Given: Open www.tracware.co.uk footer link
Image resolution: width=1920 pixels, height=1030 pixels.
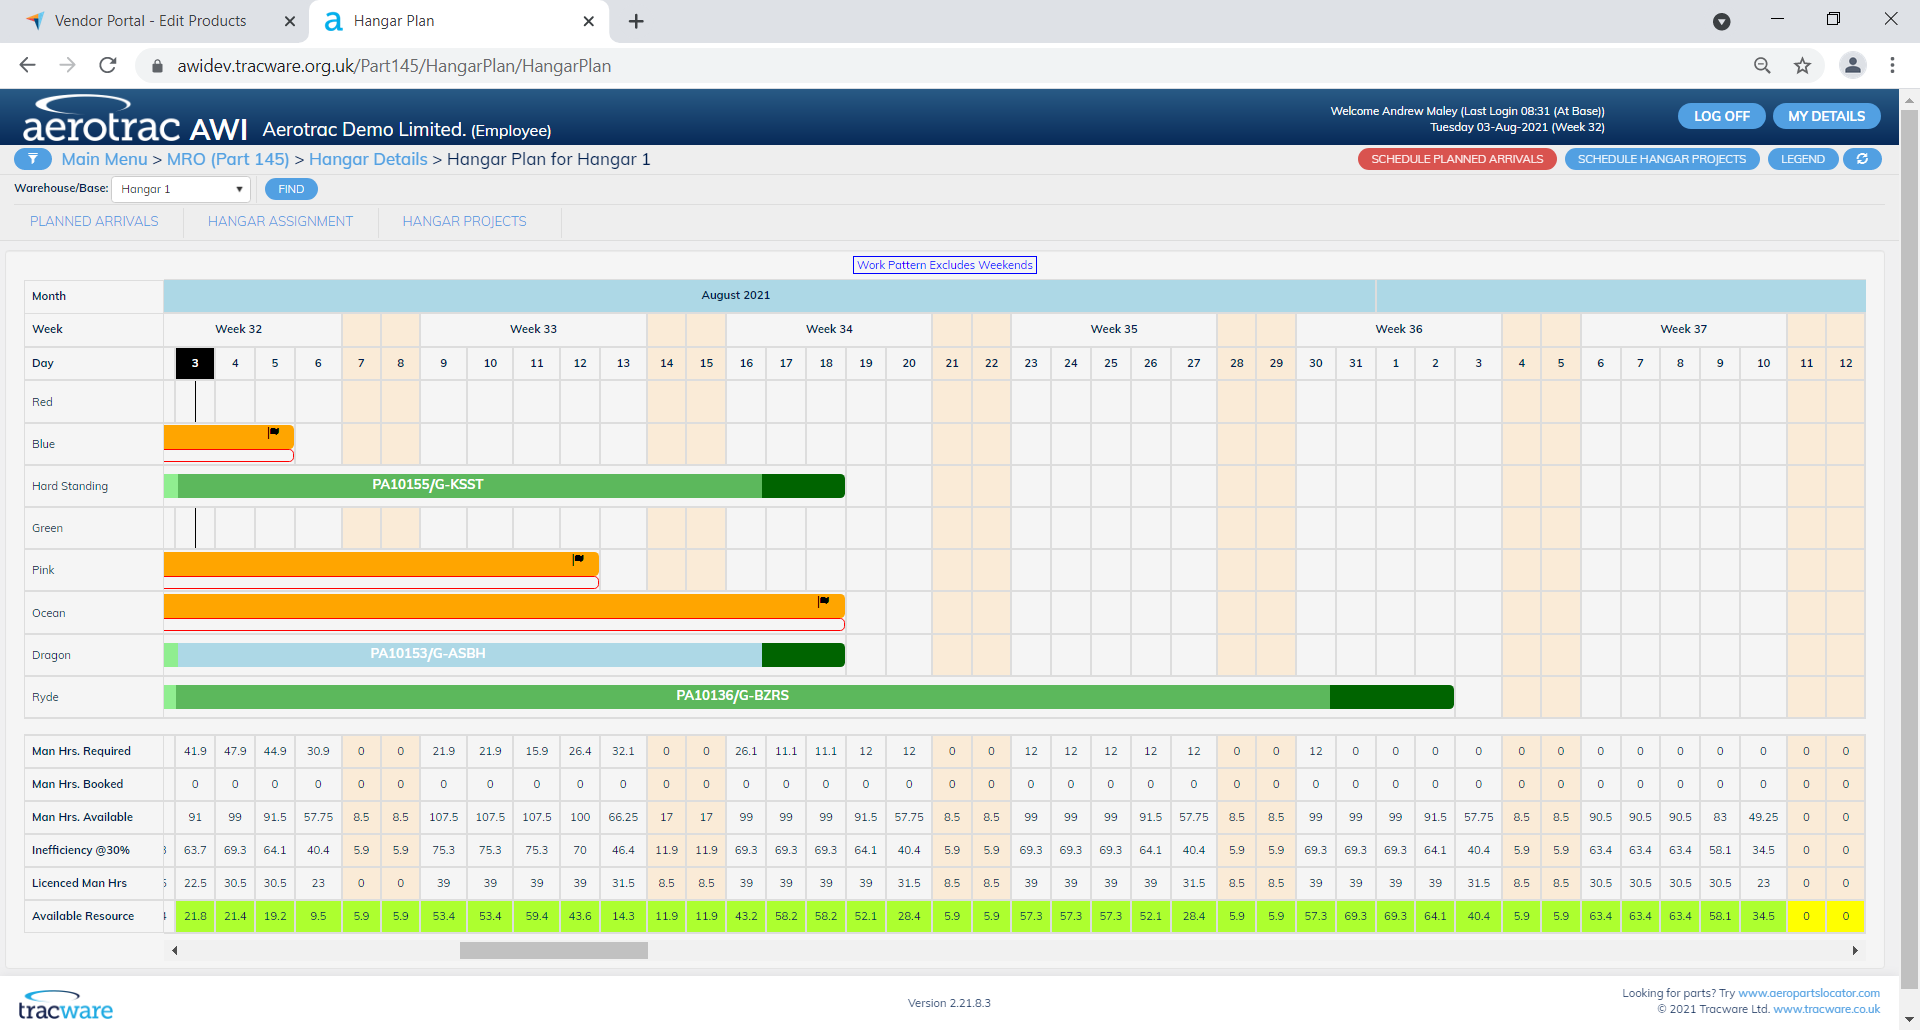Looking at the screenshot, I should (1826, 1009).
